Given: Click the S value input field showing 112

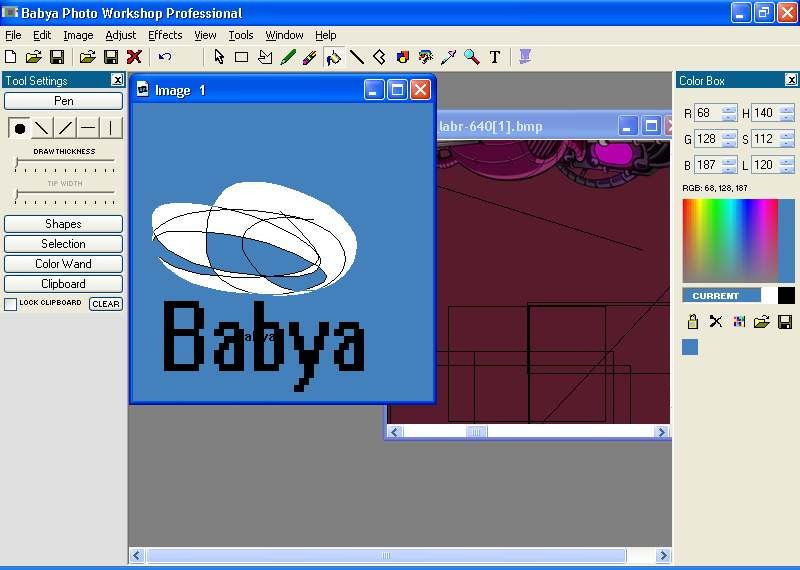Looking at the screenshot, I should coord(766,139).
